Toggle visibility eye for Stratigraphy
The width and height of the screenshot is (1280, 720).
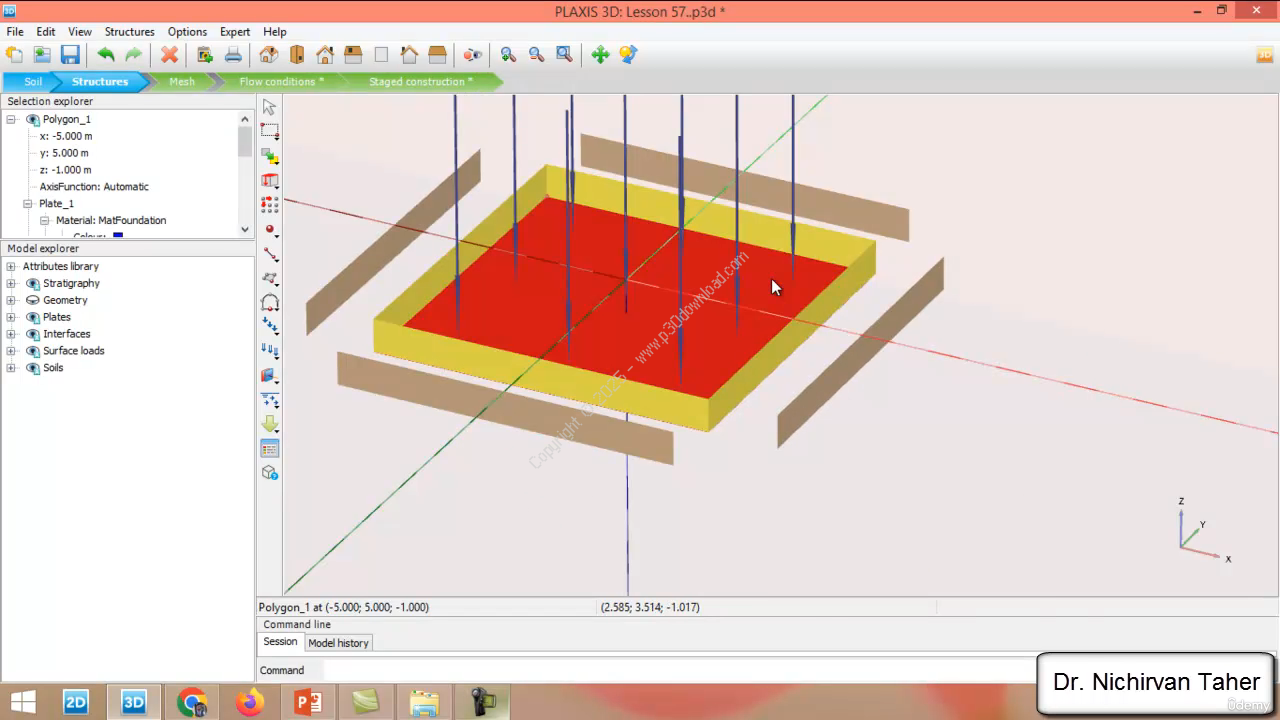(33, 284)
